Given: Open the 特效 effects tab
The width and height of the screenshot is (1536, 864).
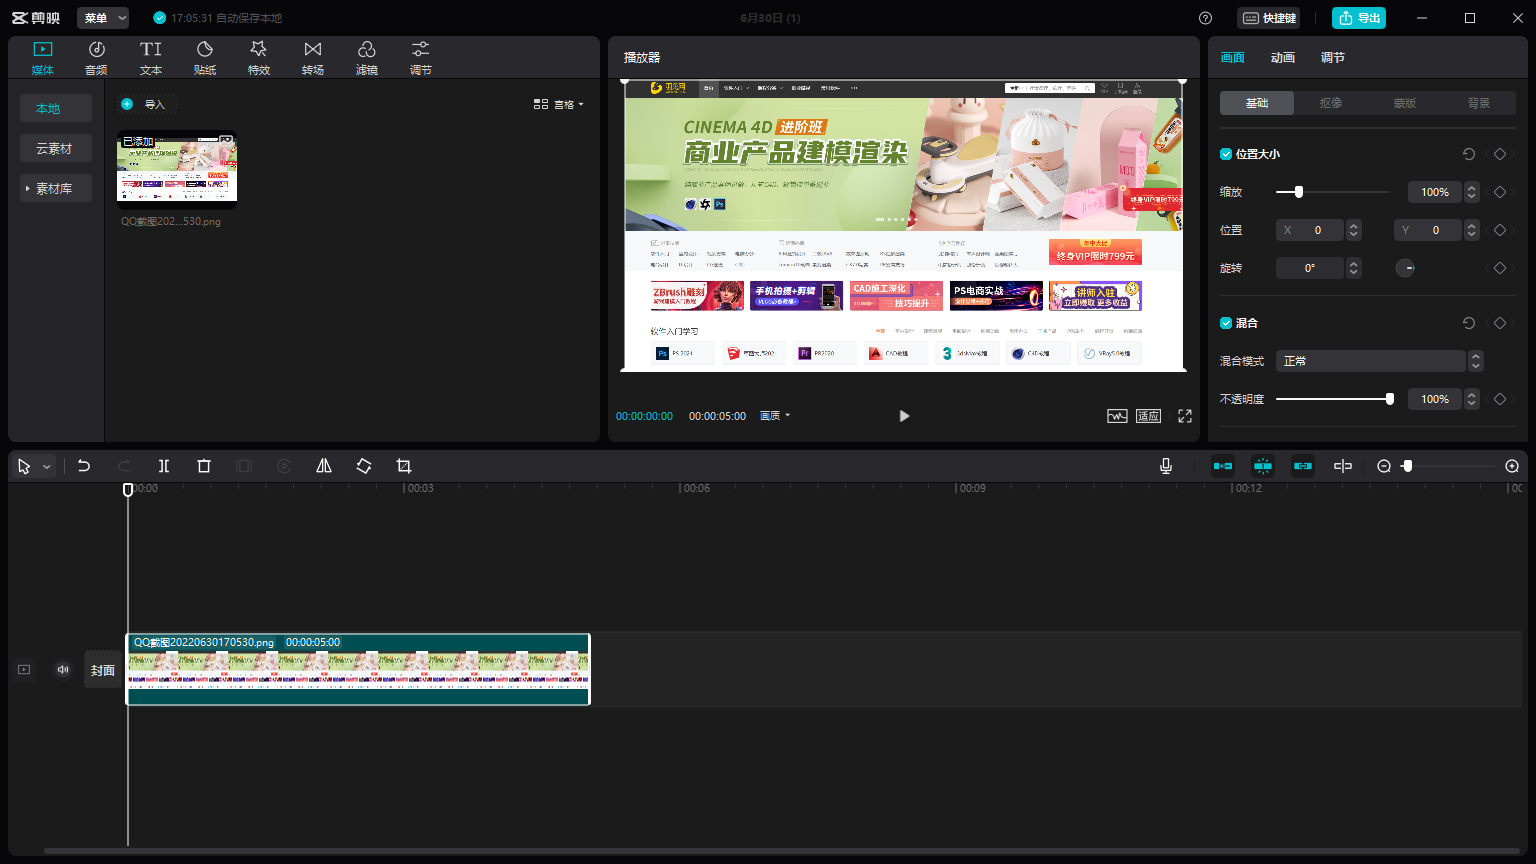Looking at the screenshot, I should (259, 58).
